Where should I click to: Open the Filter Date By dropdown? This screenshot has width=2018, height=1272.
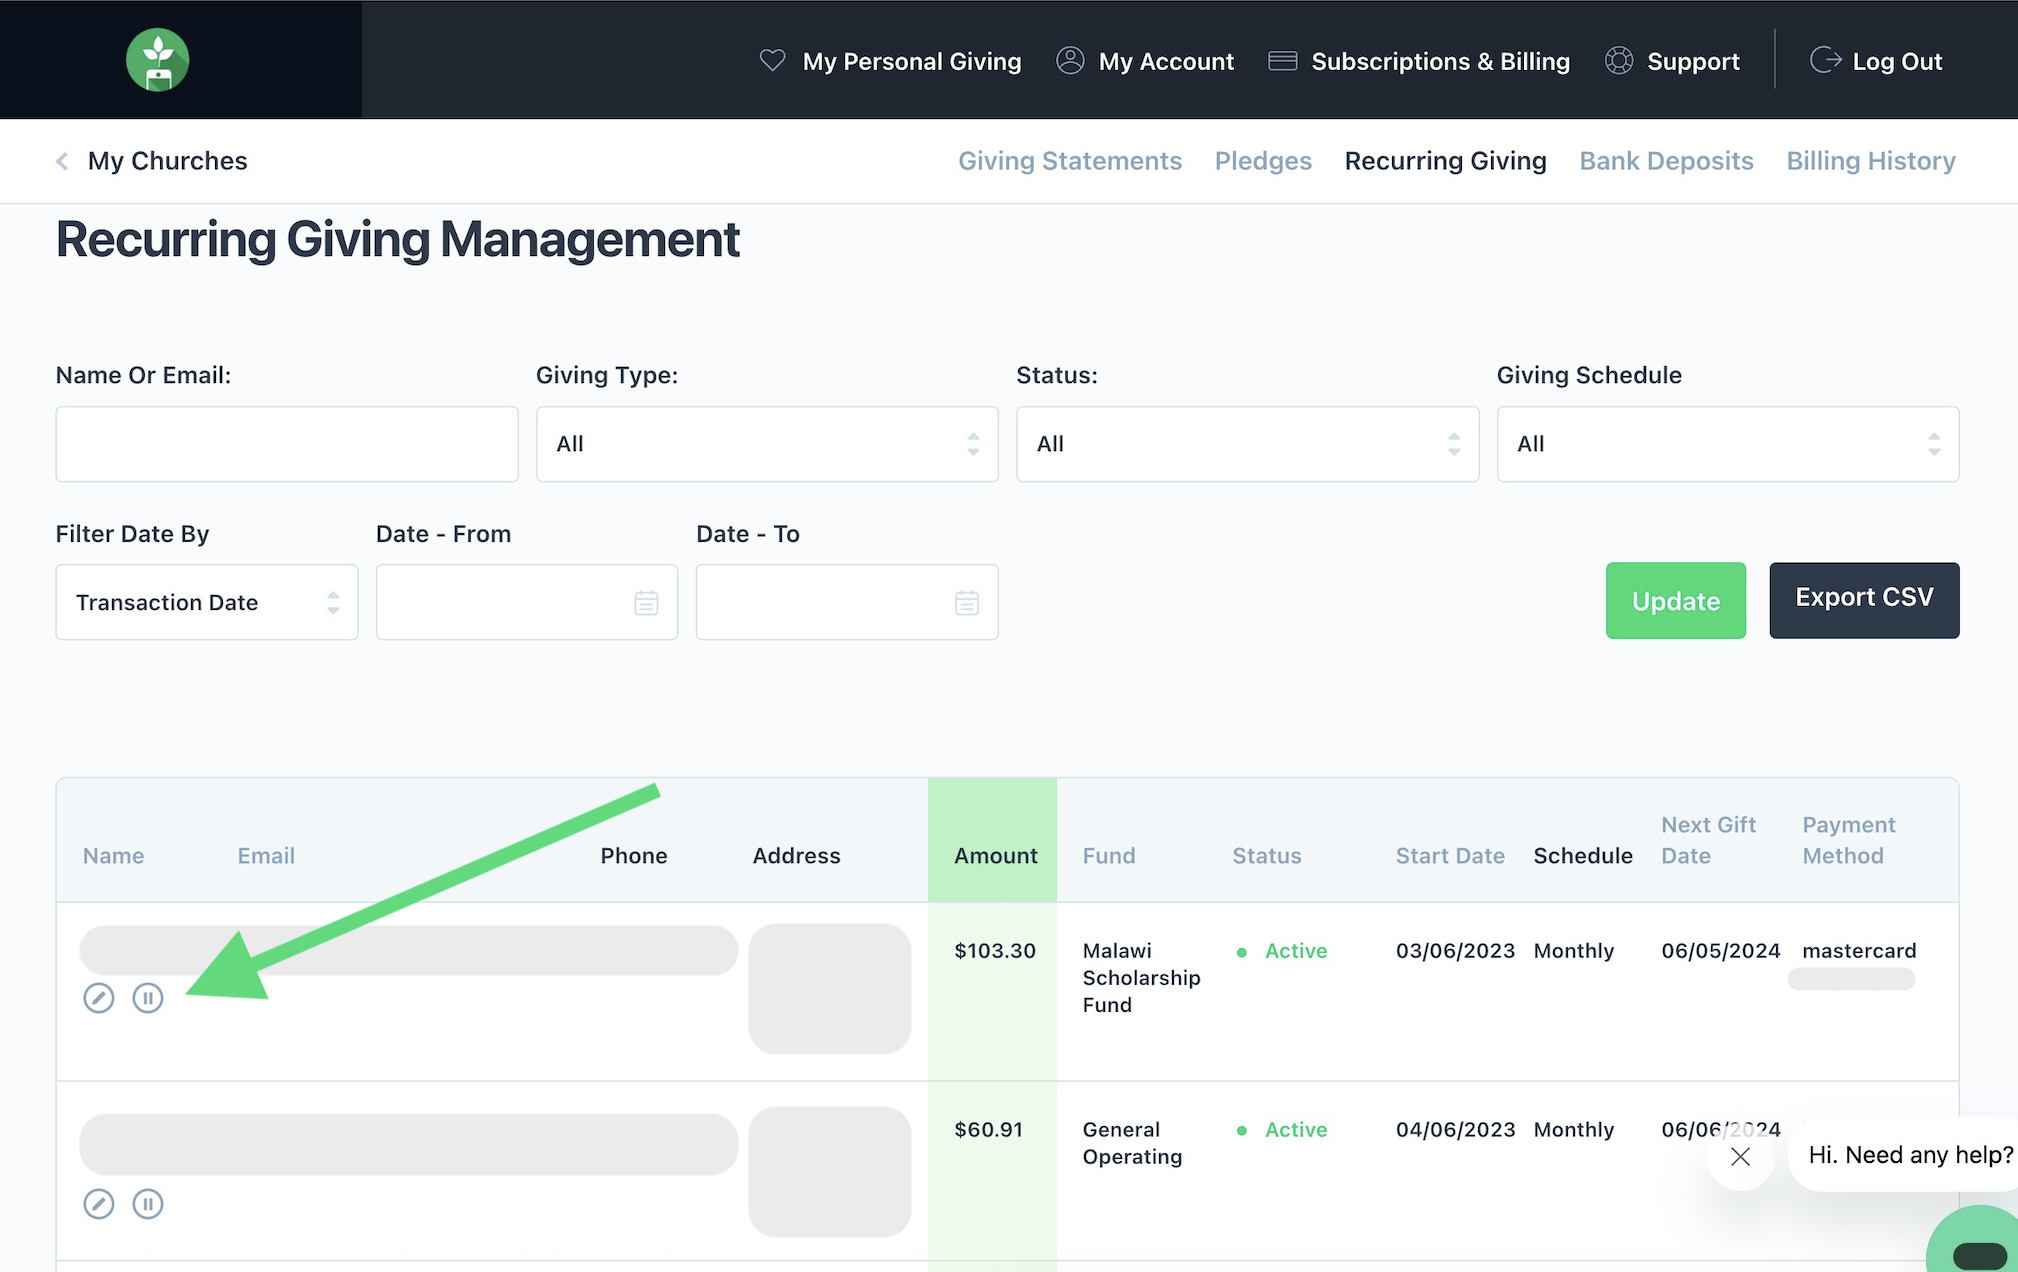[x=207, y=602]
